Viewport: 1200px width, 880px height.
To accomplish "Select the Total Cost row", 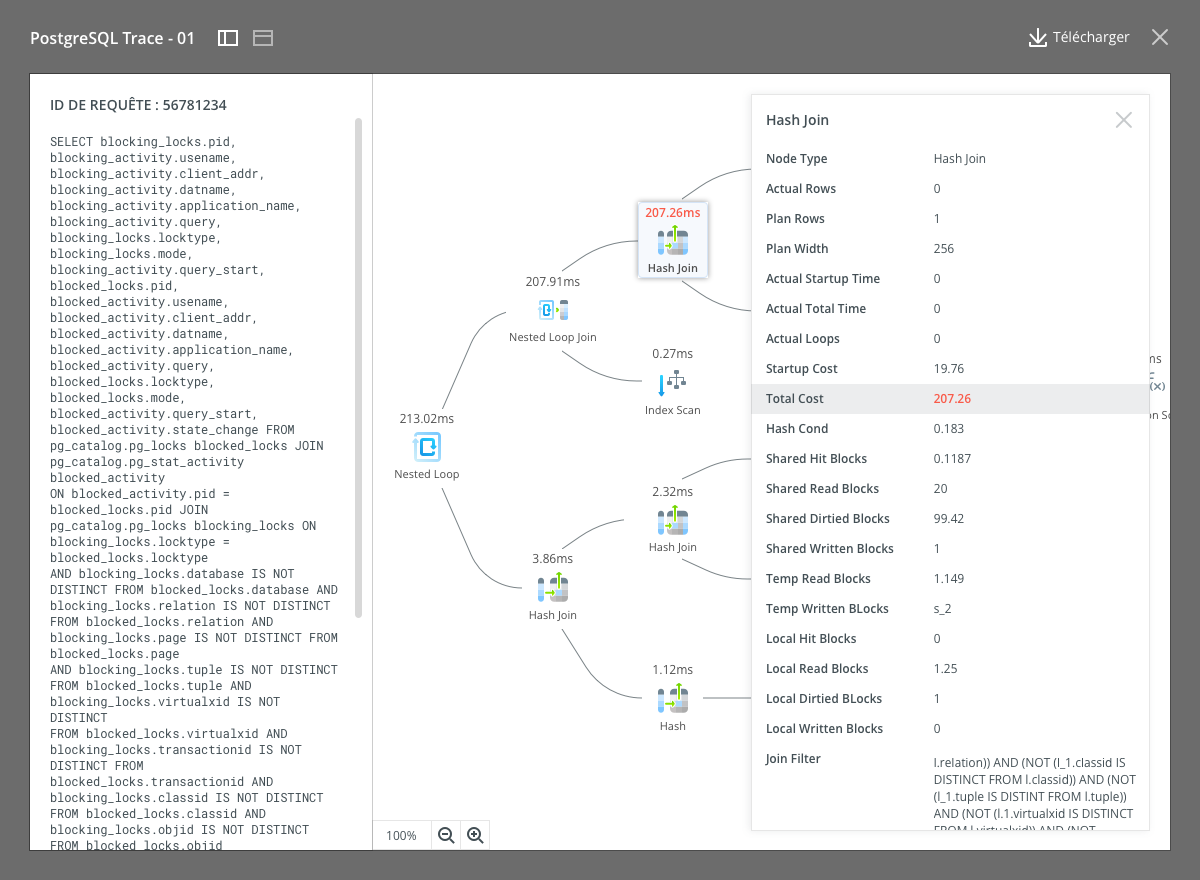I will (950, 399).
